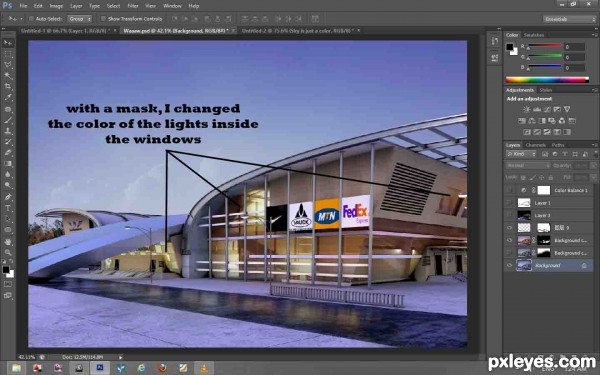Click the green (G) color slider

(x=545, y=57)
